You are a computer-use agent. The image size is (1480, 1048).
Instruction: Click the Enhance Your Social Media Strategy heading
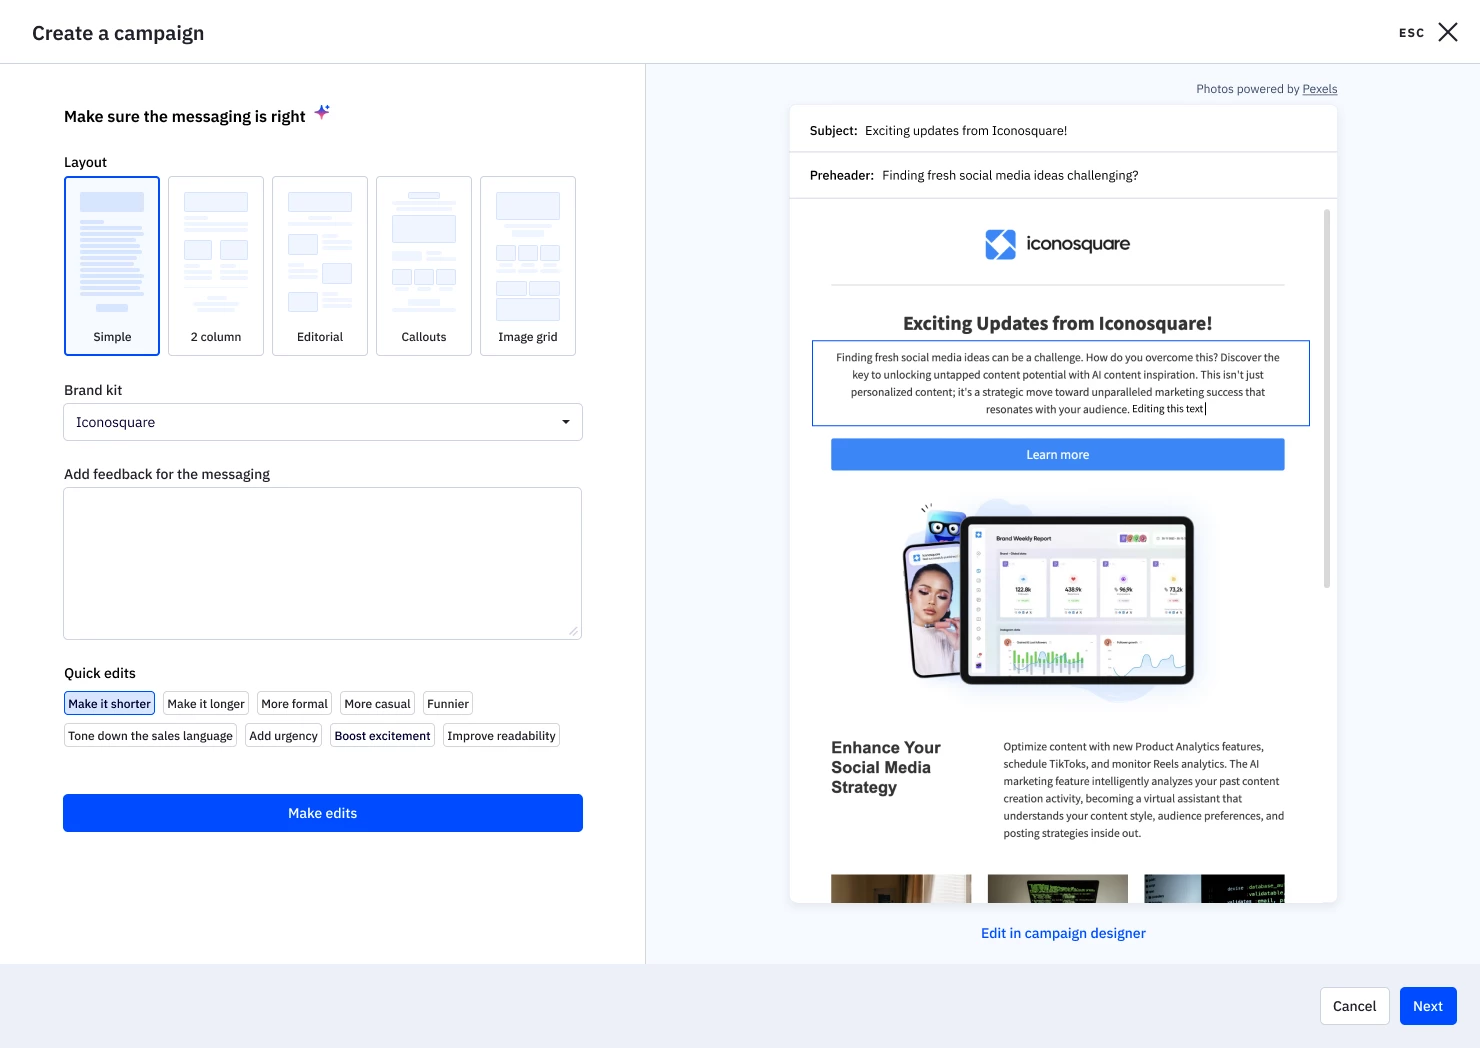click(x=886, y=767)
